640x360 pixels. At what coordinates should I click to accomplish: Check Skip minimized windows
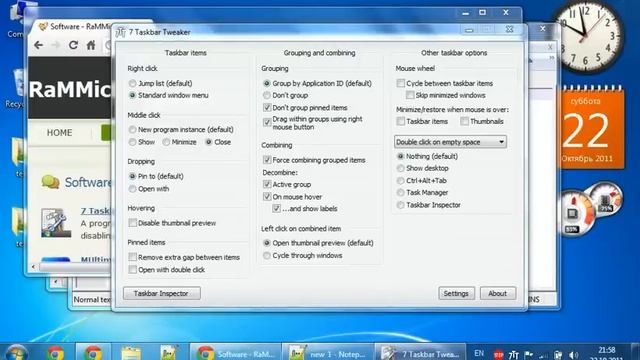click(410, 95)
